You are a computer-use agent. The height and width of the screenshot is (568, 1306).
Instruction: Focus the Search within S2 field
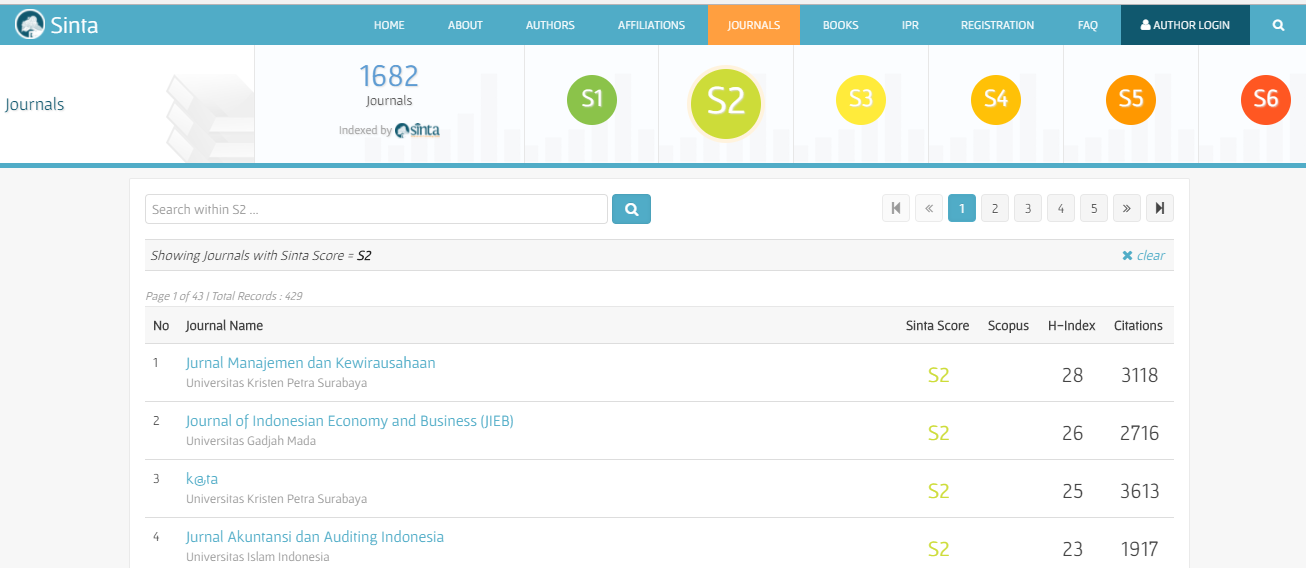pyautogui.click(x=376, y=209)
